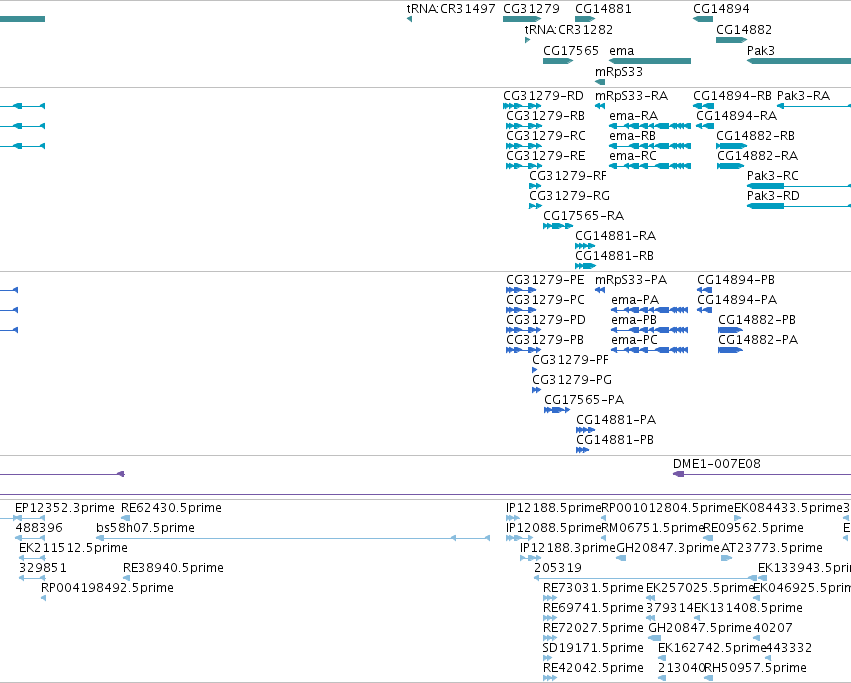Select the Pak3 gene label
851x683 pixels.
tap(760, 50)
